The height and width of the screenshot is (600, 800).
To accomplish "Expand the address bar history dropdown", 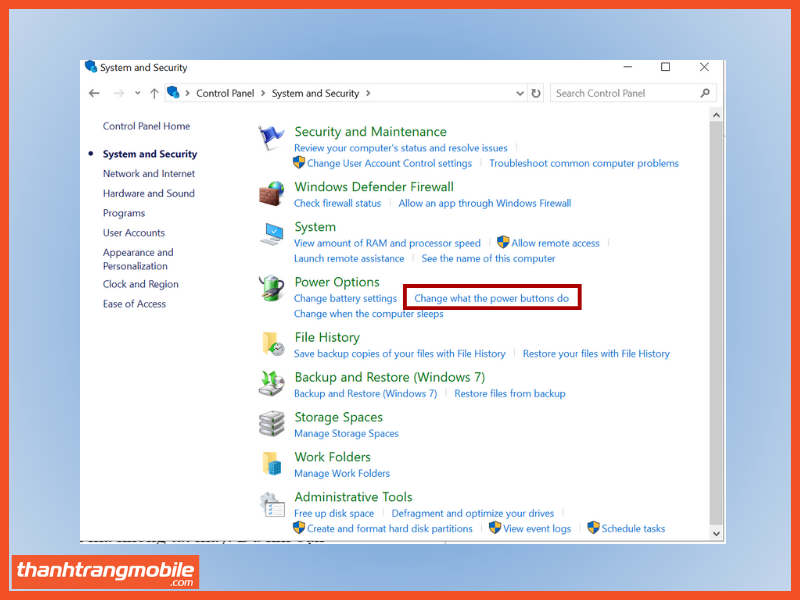I will 519,93.
